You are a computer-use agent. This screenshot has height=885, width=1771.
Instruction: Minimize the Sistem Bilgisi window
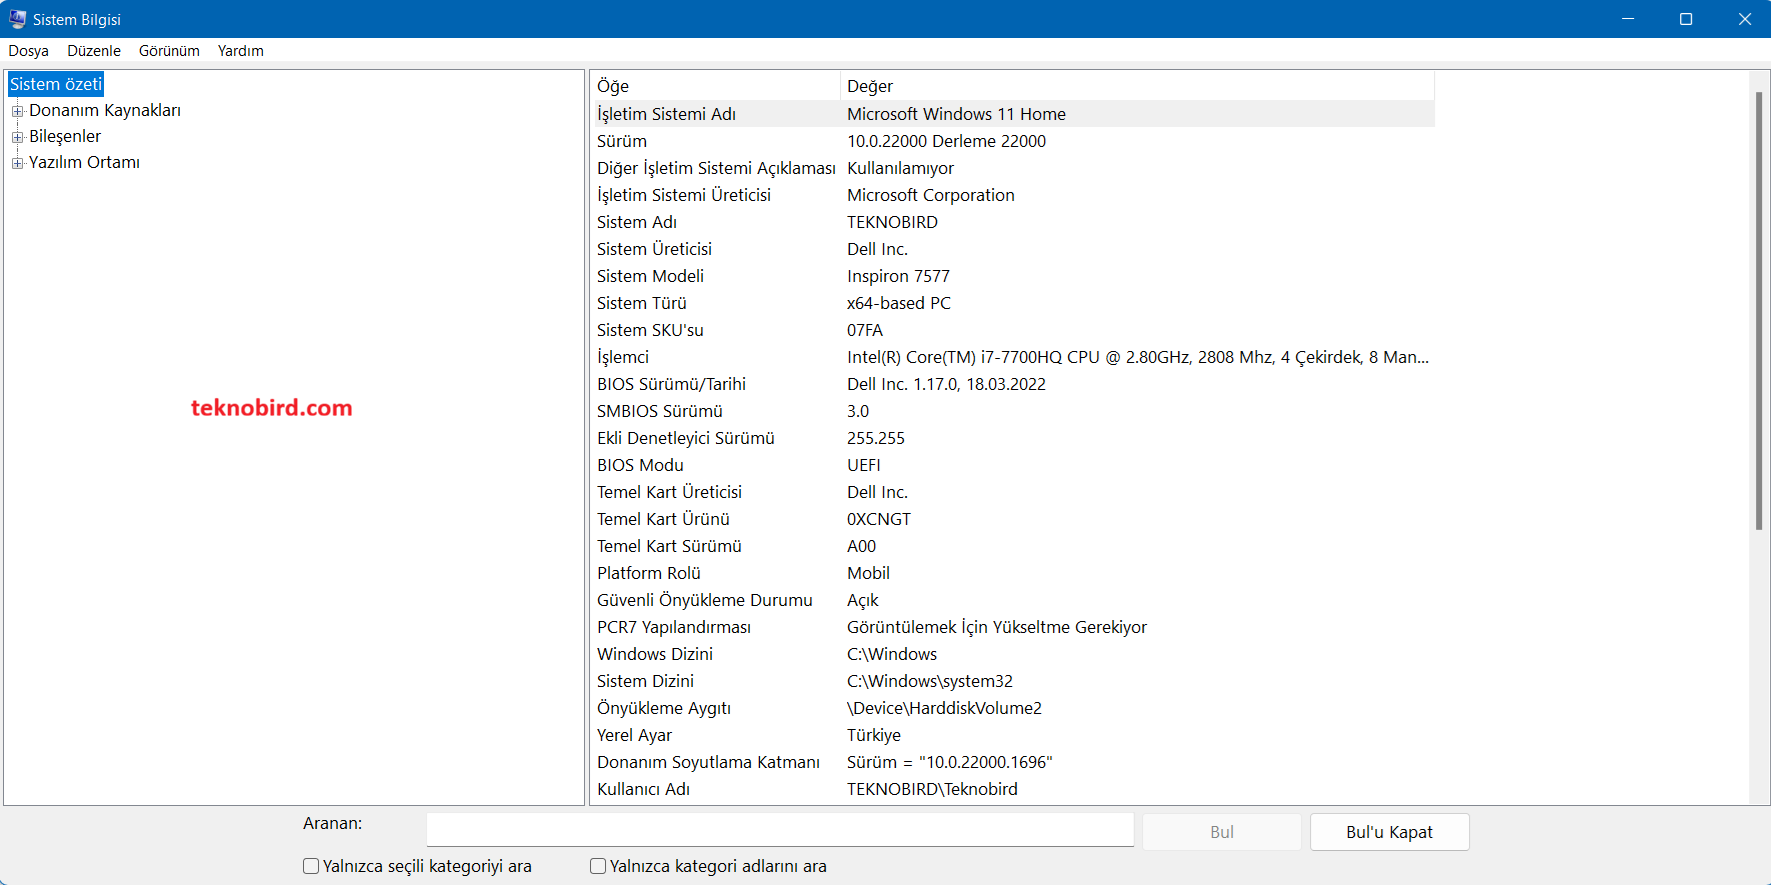[1628, 19]
